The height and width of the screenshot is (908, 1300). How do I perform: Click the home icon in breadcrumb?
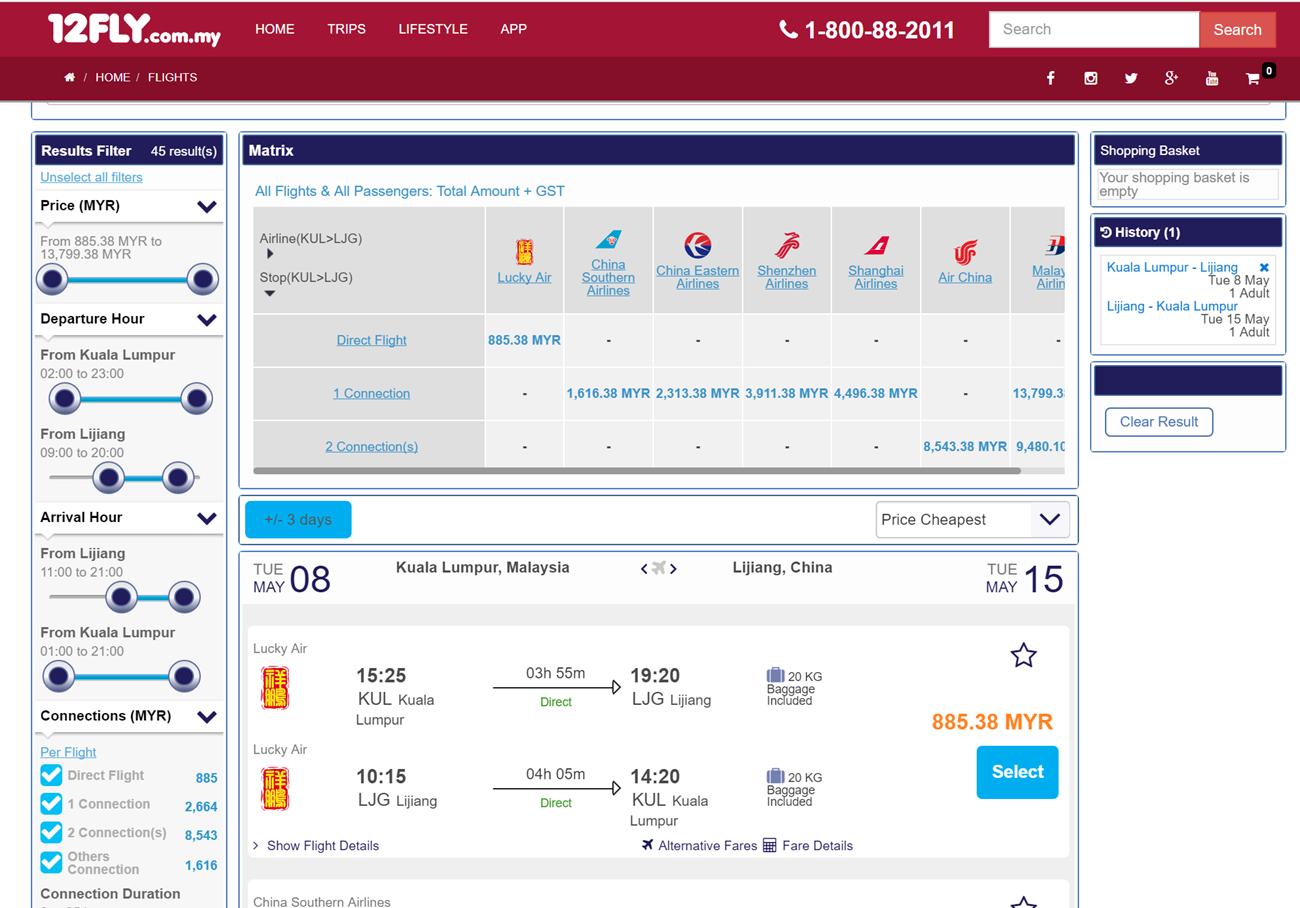coord(69,77)
